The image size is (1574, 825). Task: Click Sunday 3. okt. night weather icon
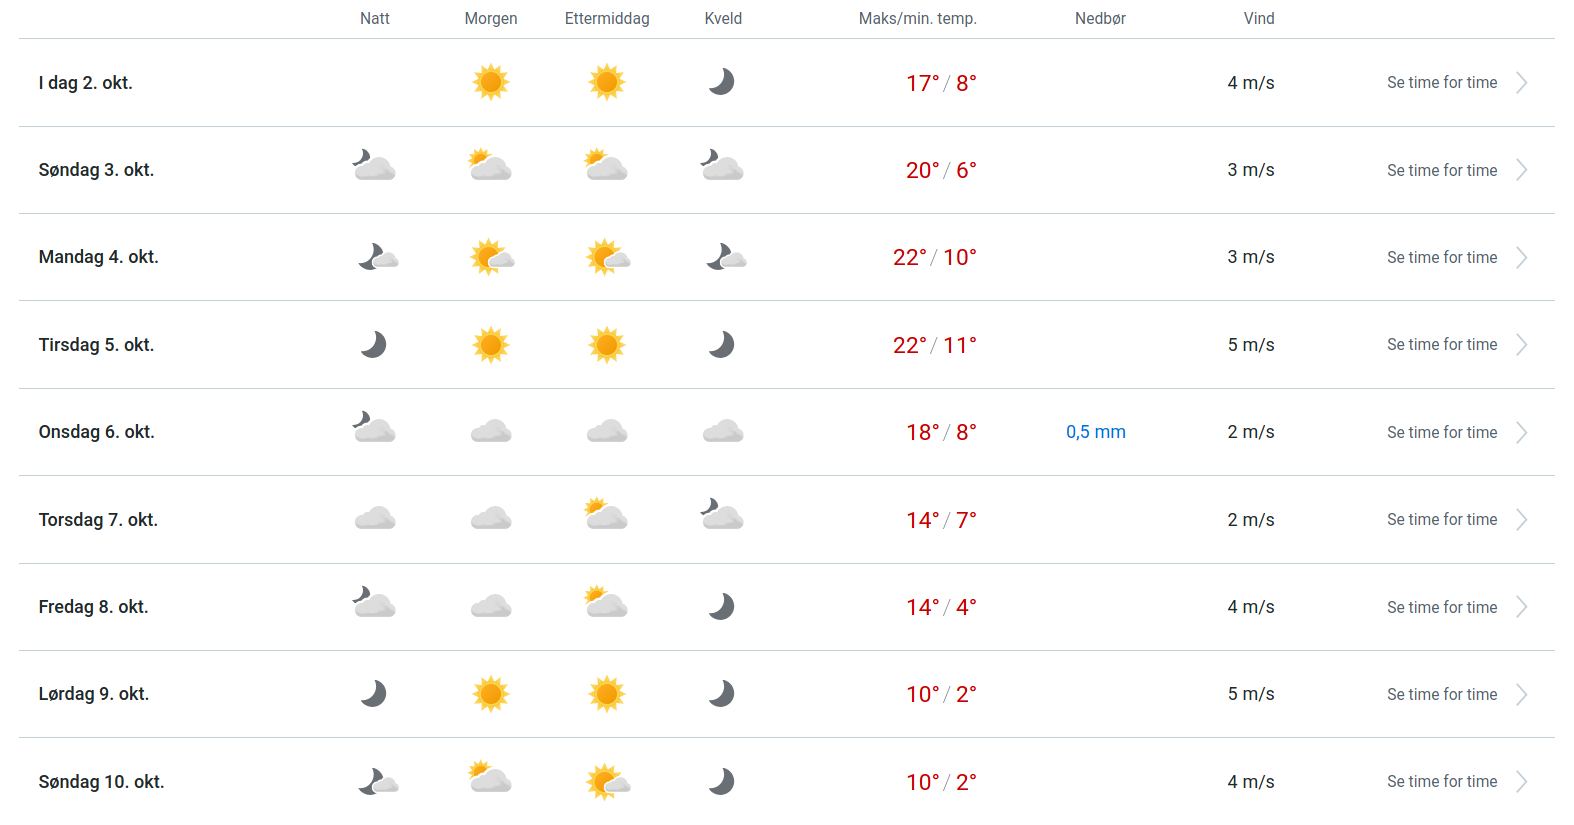click(x=374, y=165)
